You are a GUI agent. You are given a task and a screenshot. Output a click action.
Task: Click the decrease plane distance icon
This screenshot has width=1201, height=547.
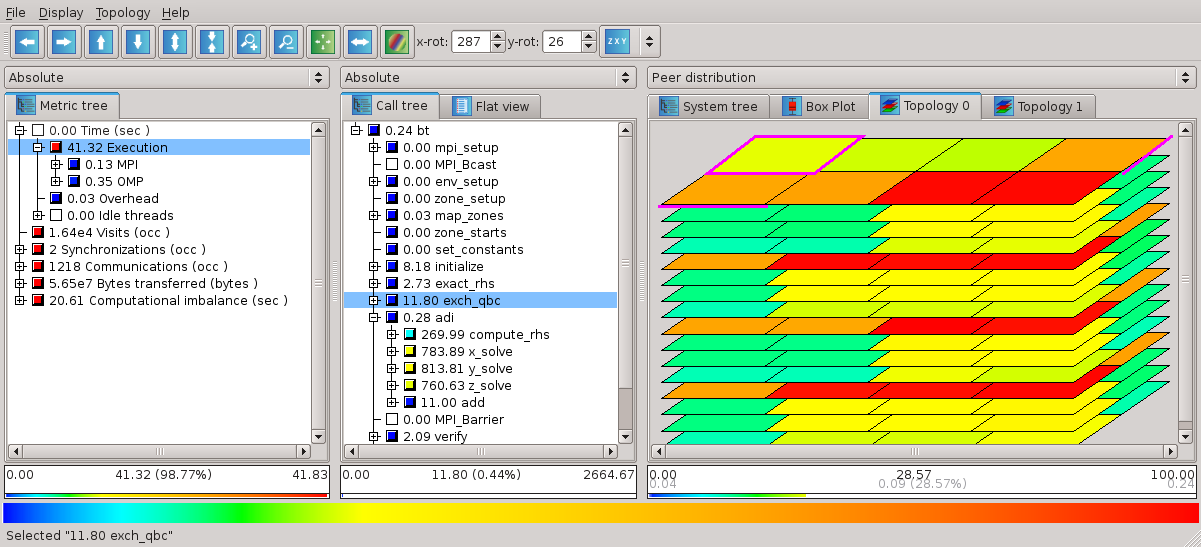click(211, 42)
